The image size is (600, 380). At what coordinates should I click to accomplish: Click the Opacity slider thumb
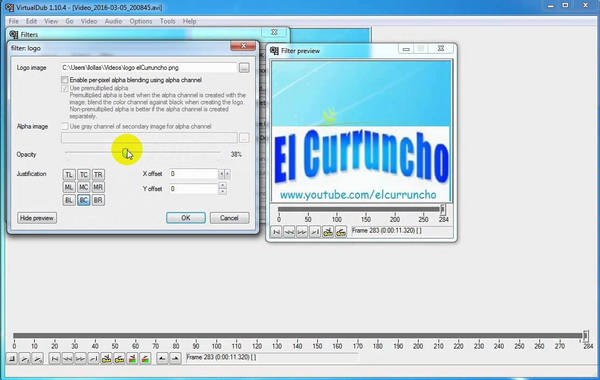click(x=126, y=153)
